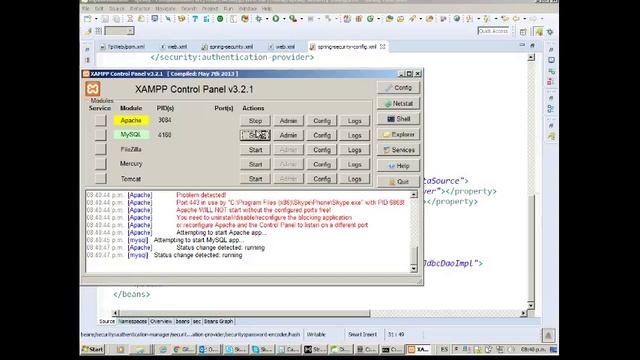Click the Open Perspective icon beside Quick Access
The height and width of the screenshot is (360, 640).
click(x=523, y=31)
